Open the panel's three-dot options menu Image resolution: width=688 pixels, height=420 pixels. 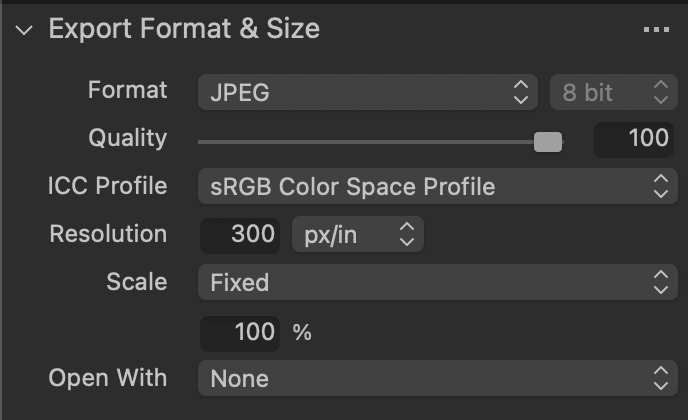click(x=656, y=29)
